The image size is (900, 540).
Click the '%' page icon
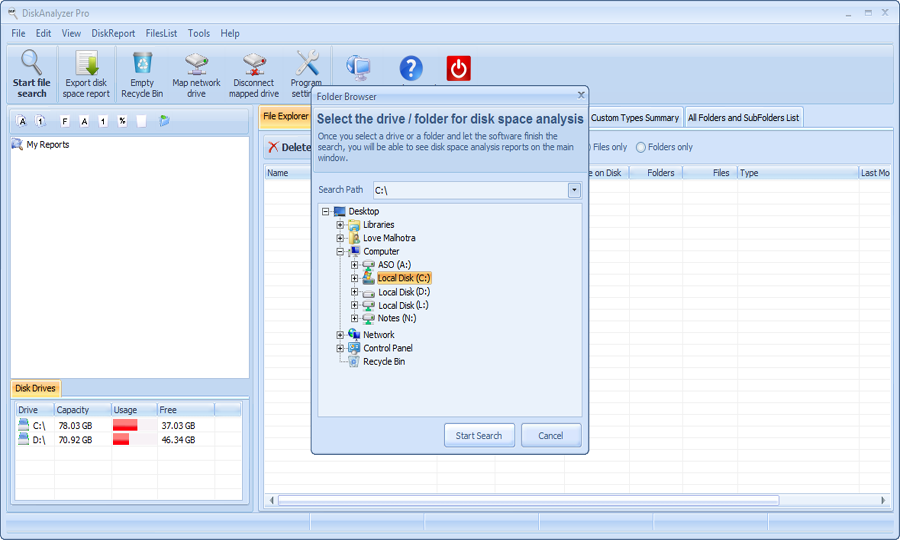pos(122,121)
